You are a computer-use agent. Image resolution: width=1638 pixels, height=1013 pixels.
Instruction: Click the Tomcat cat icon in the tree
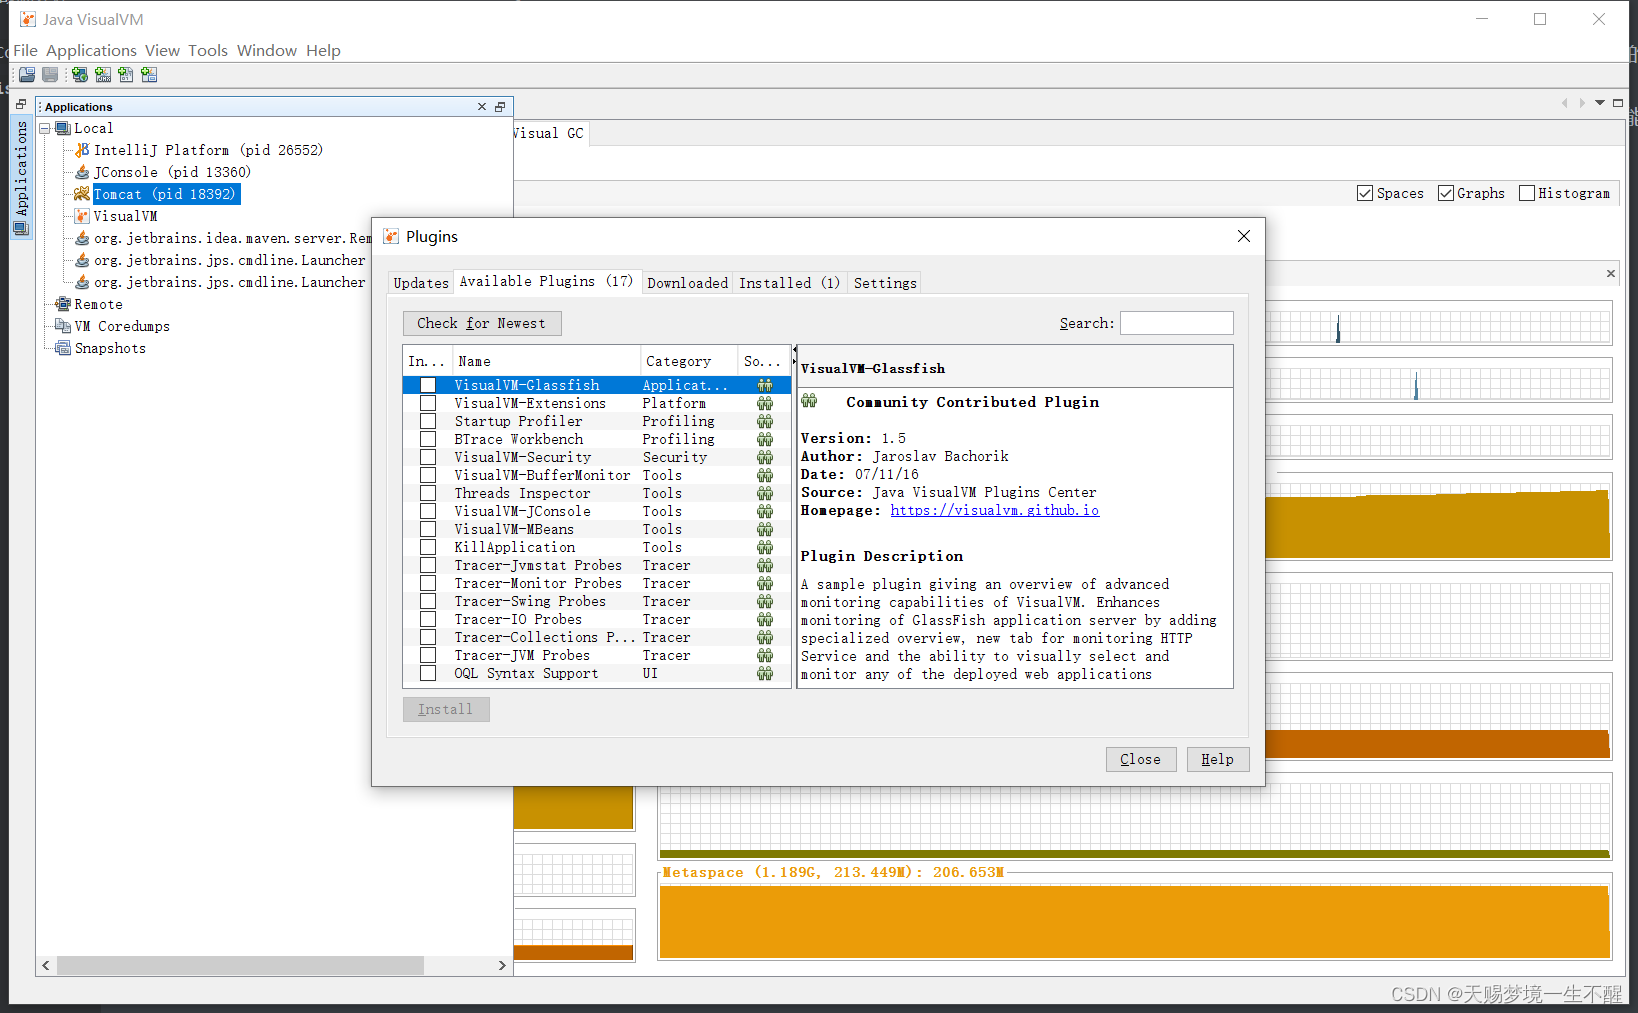click(x=82, y=194)
